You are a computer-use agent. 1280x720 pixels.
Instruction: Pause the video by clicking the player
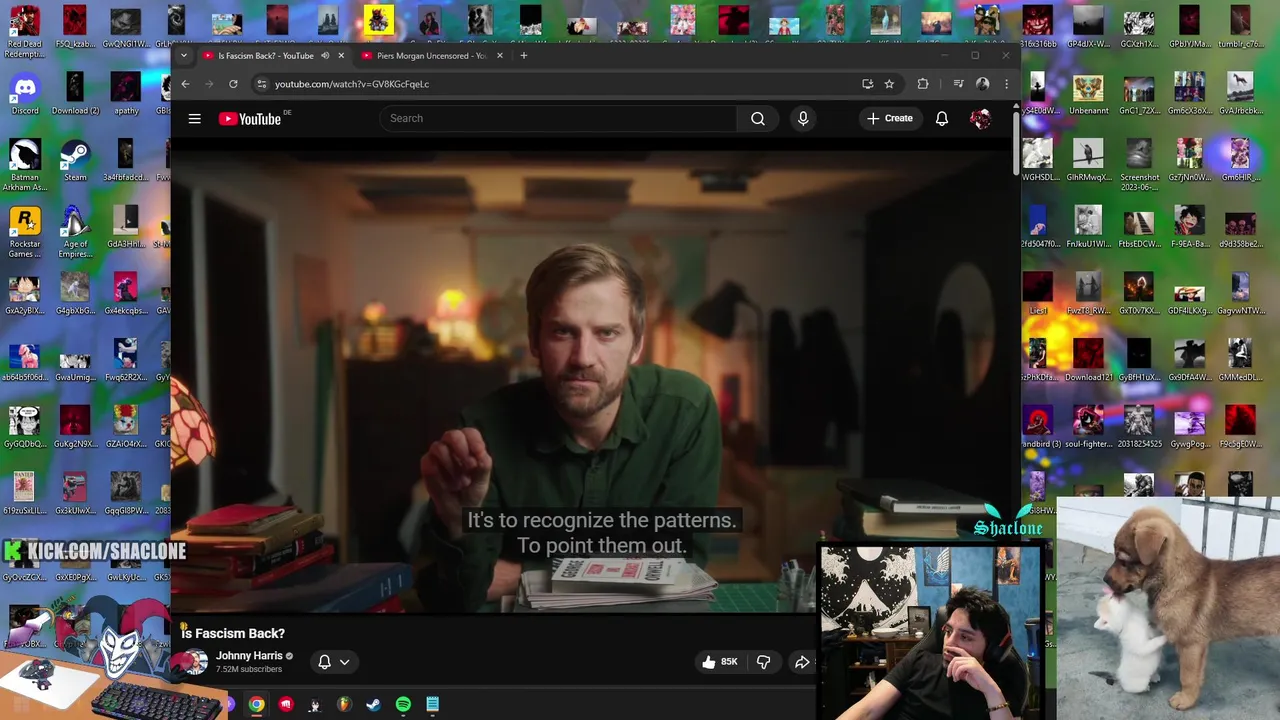click(592, 380)
